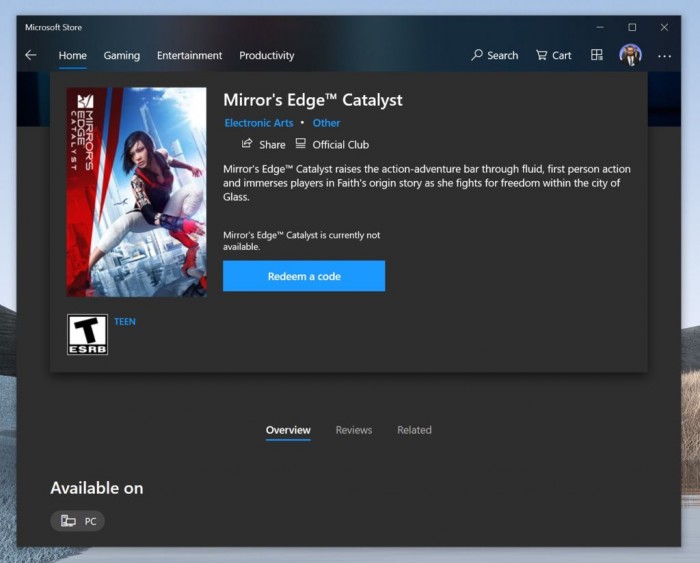Click the Mirror's Edge cover art
Viewport: 700px width, 563px height.
point(136,192)
